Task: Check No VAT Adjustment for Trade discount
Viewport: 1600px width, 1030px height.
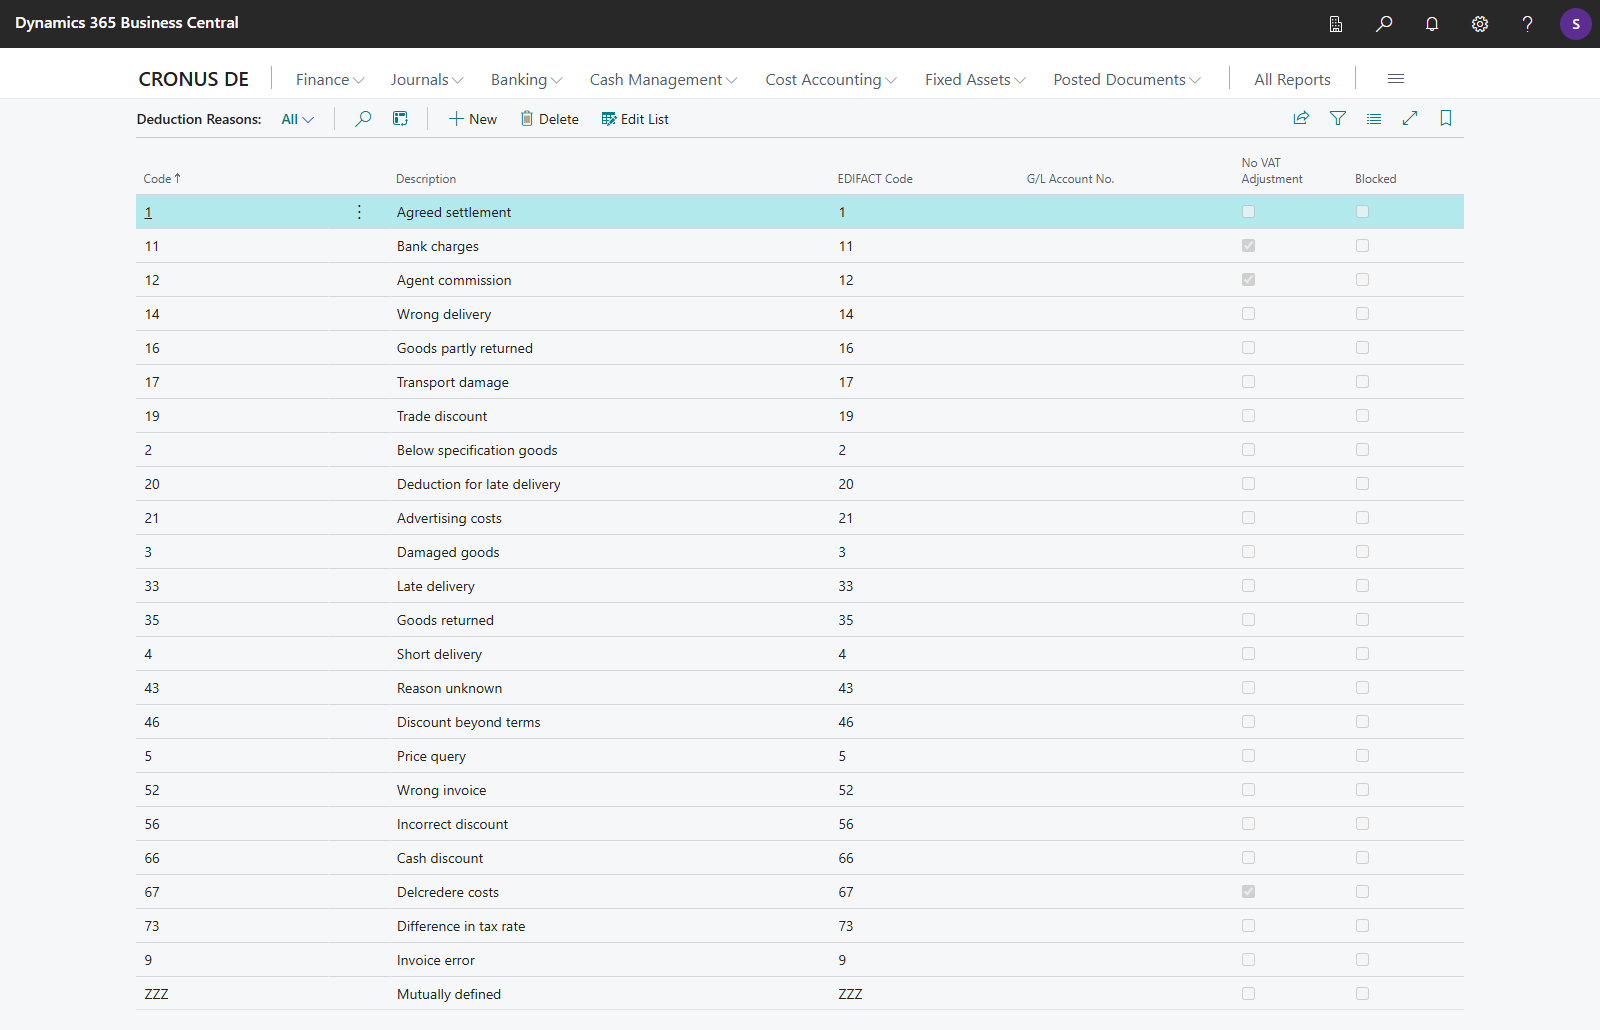Action: (x=1248, y=416)
